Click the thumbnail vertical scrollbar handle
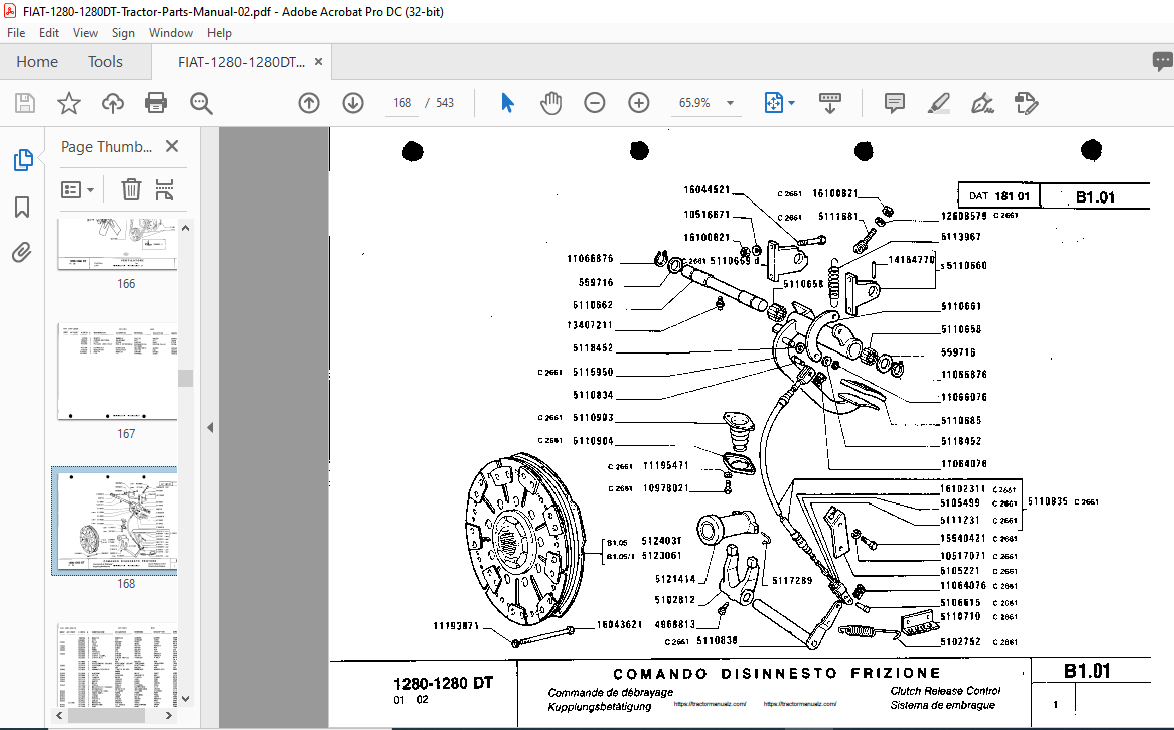1174x730 pixels. [x=186, y=378]
